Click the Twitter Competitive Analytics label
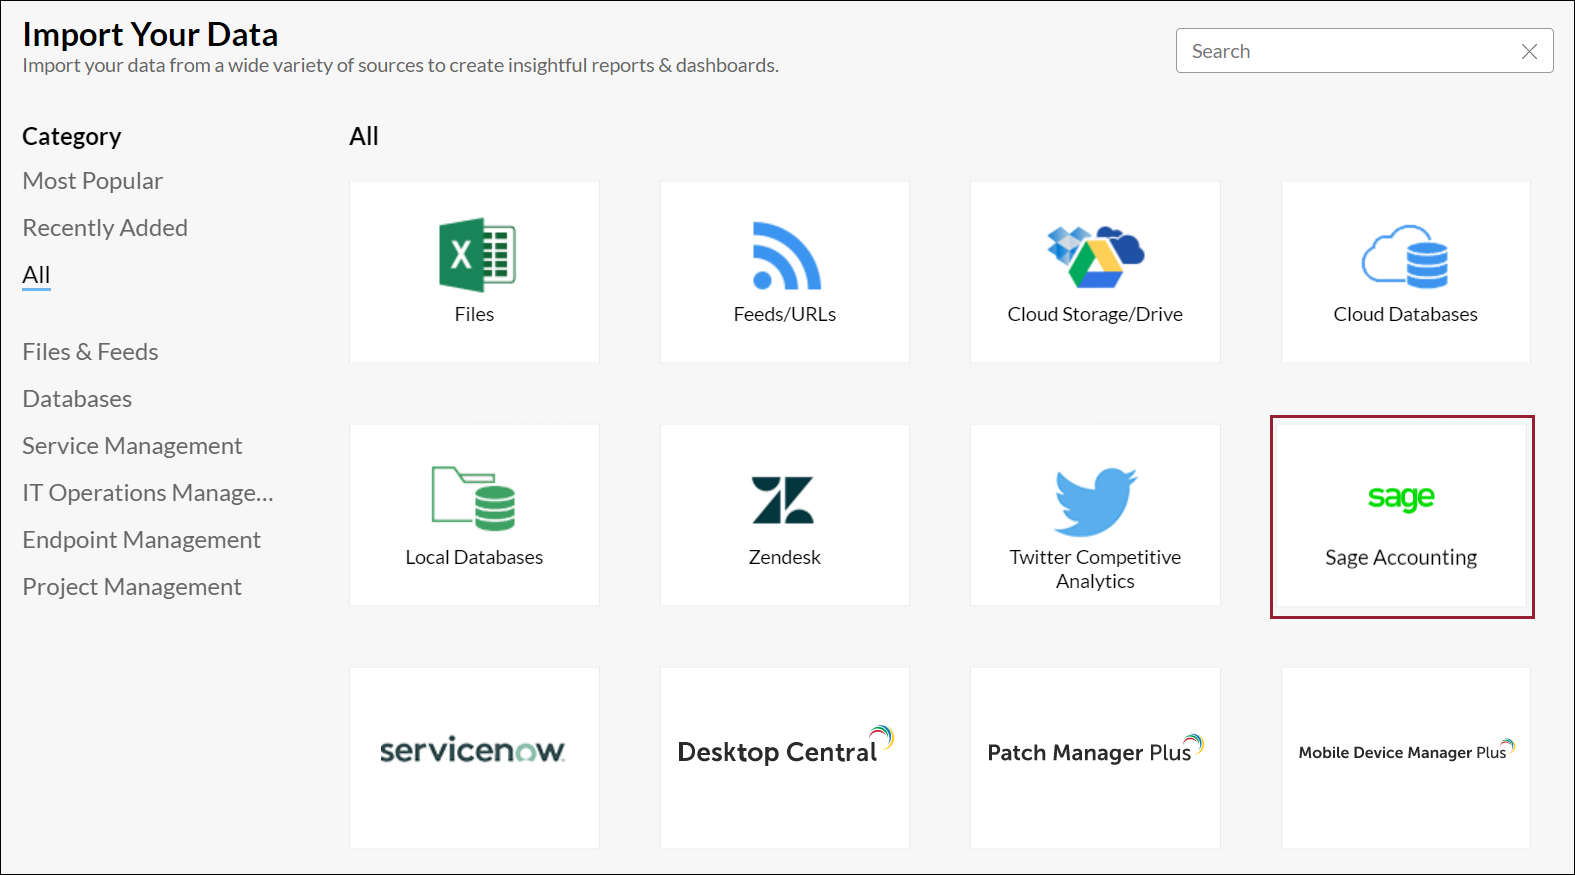This screenshot has height=875, width=1575. tap(1095, 569)
